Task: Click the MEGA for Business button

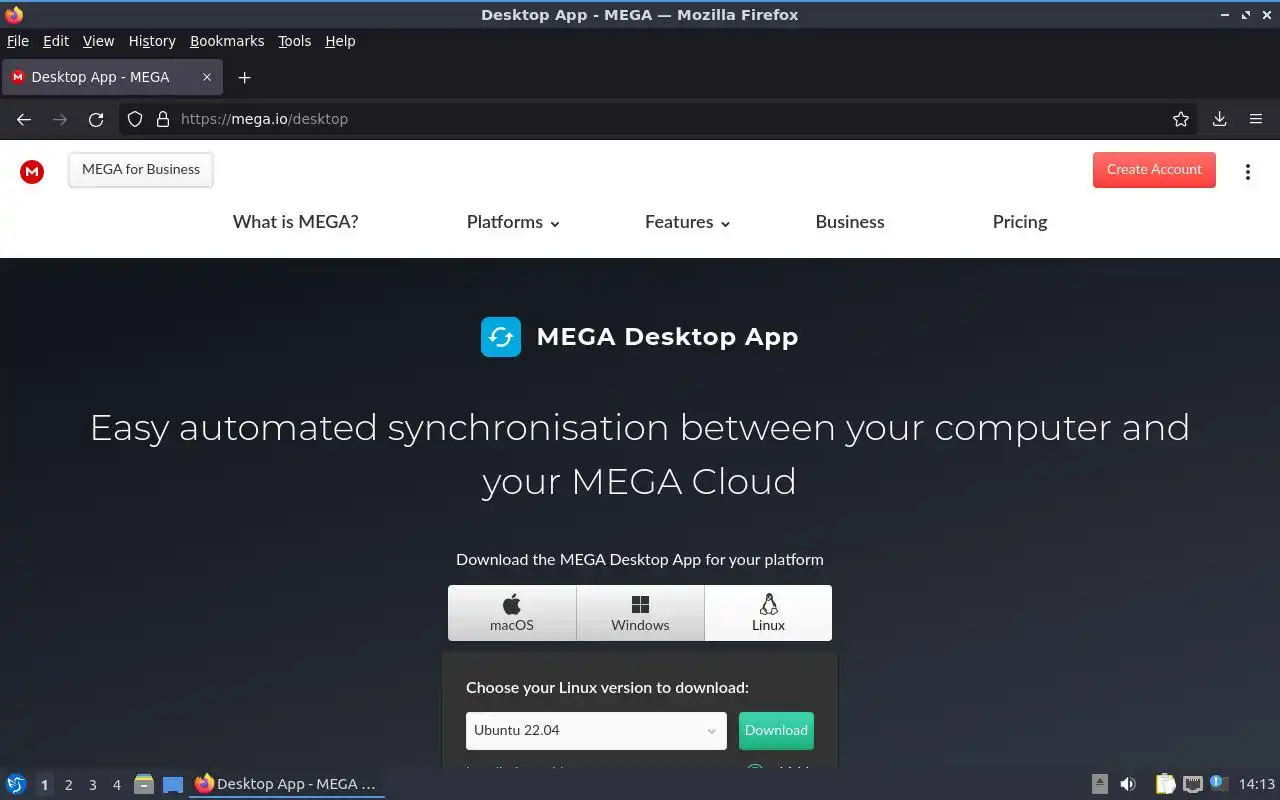Action: point(141,170)
